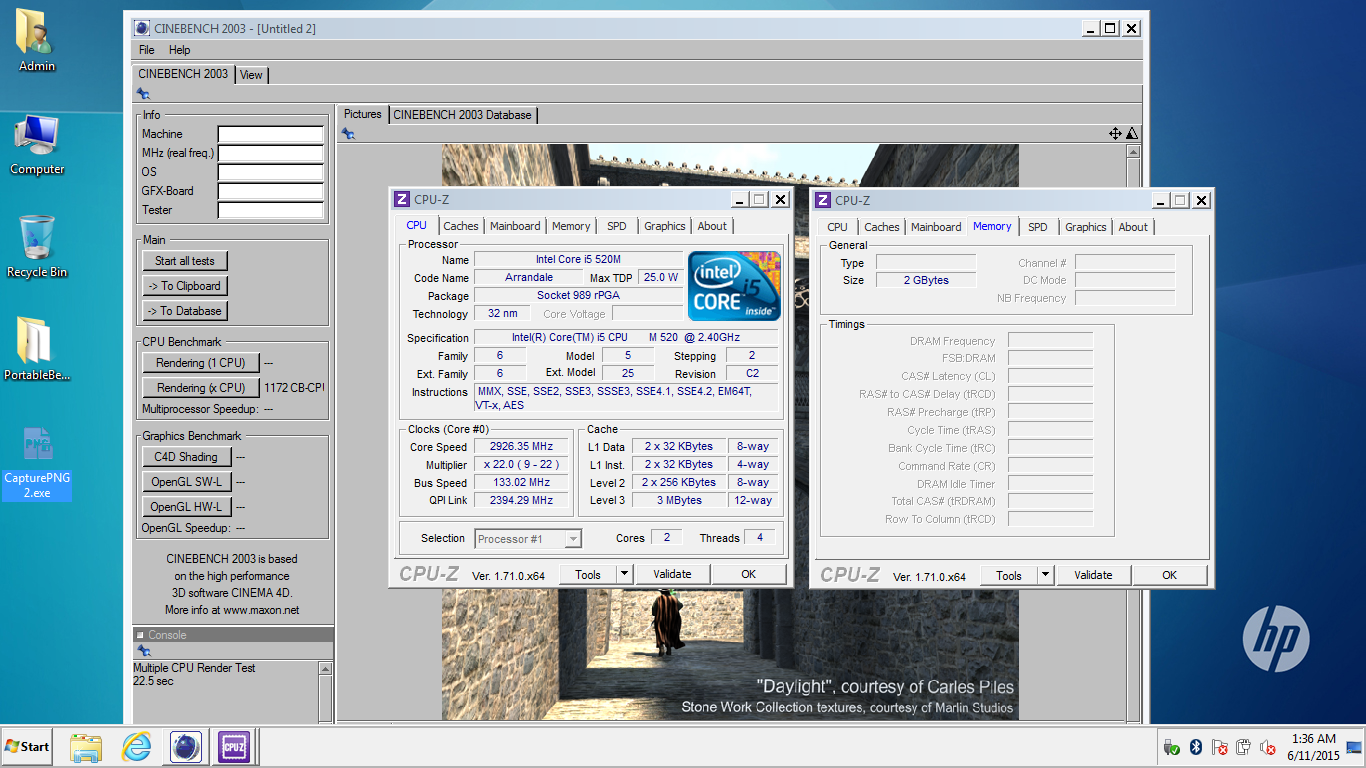1366x768 pixels.
Task: Run the OpenGL SW-L benchmark
Action: click(187, 482)
